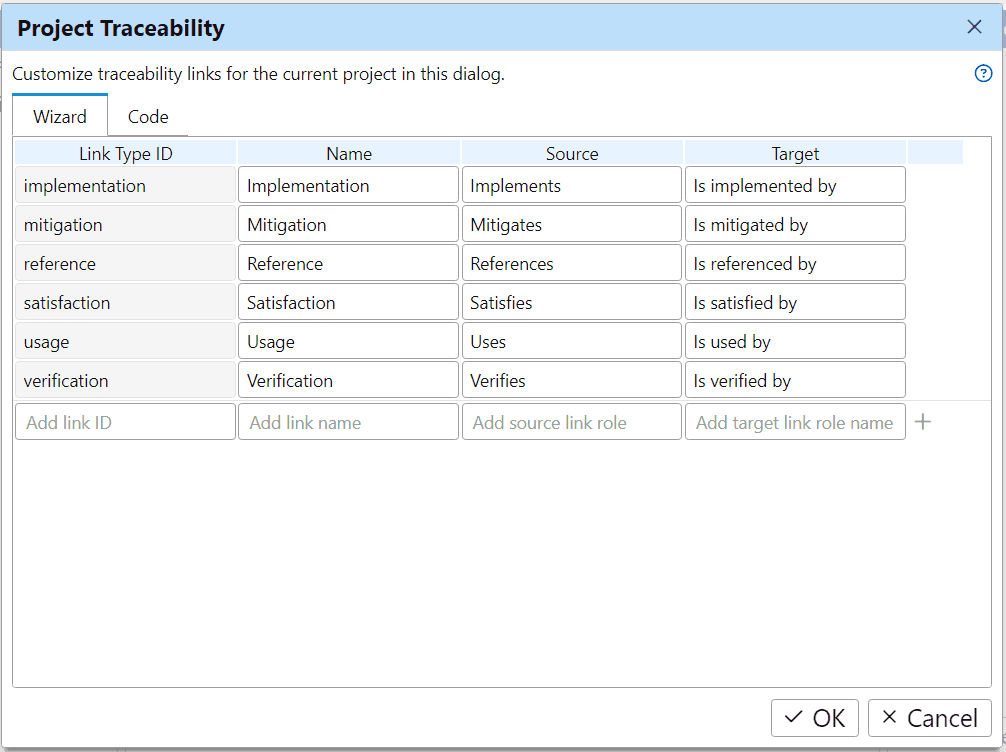
Task: Click the Link Type ID column header
Action: click(x=125, y=153)
